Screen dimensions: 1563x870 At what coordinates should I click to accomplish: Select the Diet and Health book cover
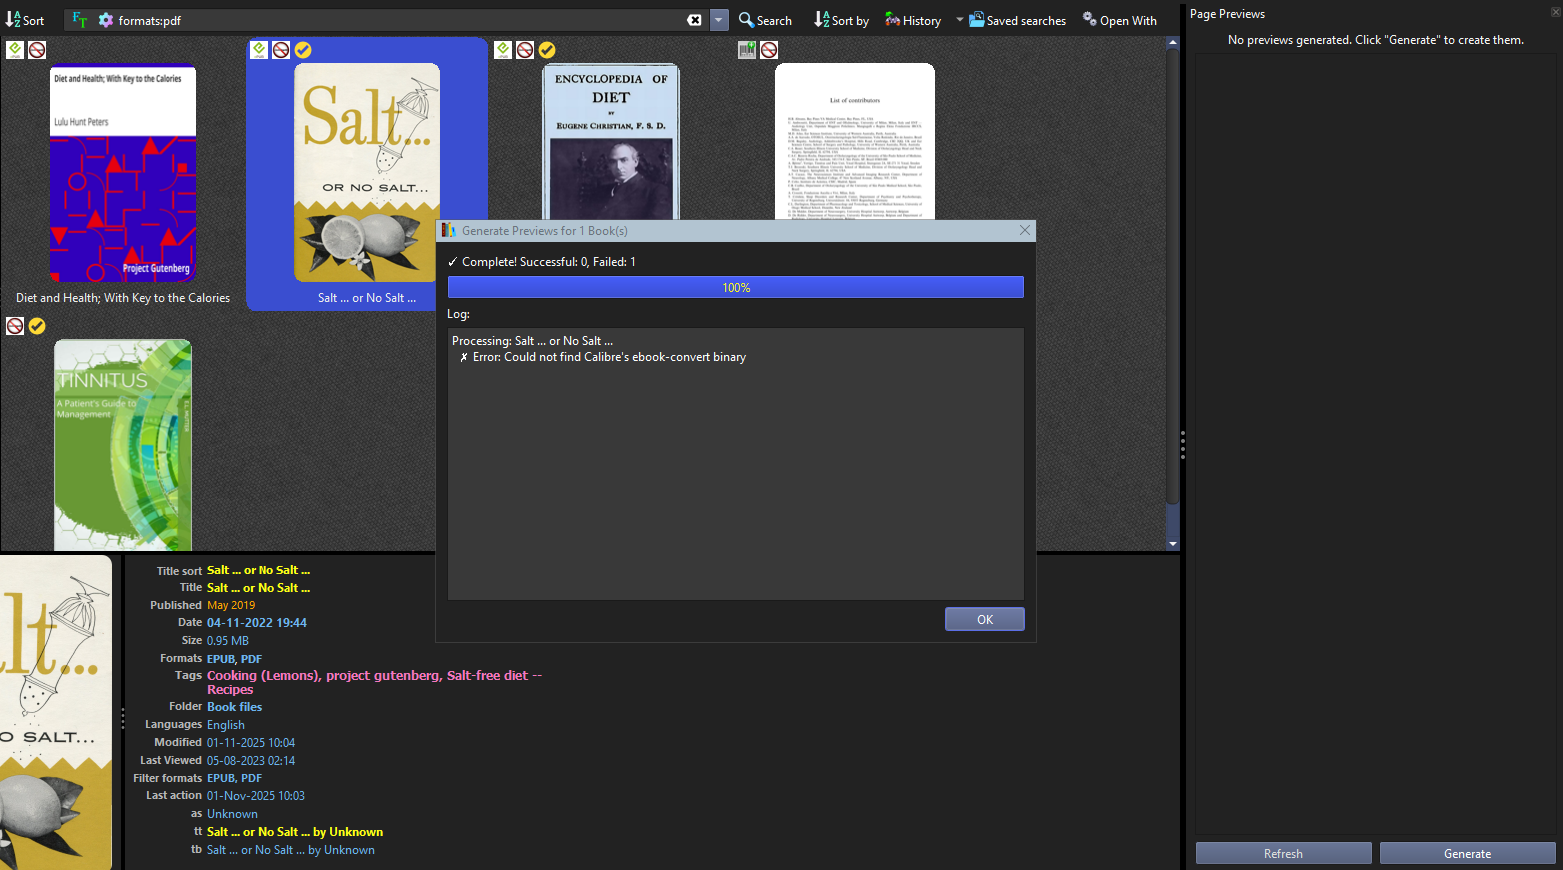(123, 173)
